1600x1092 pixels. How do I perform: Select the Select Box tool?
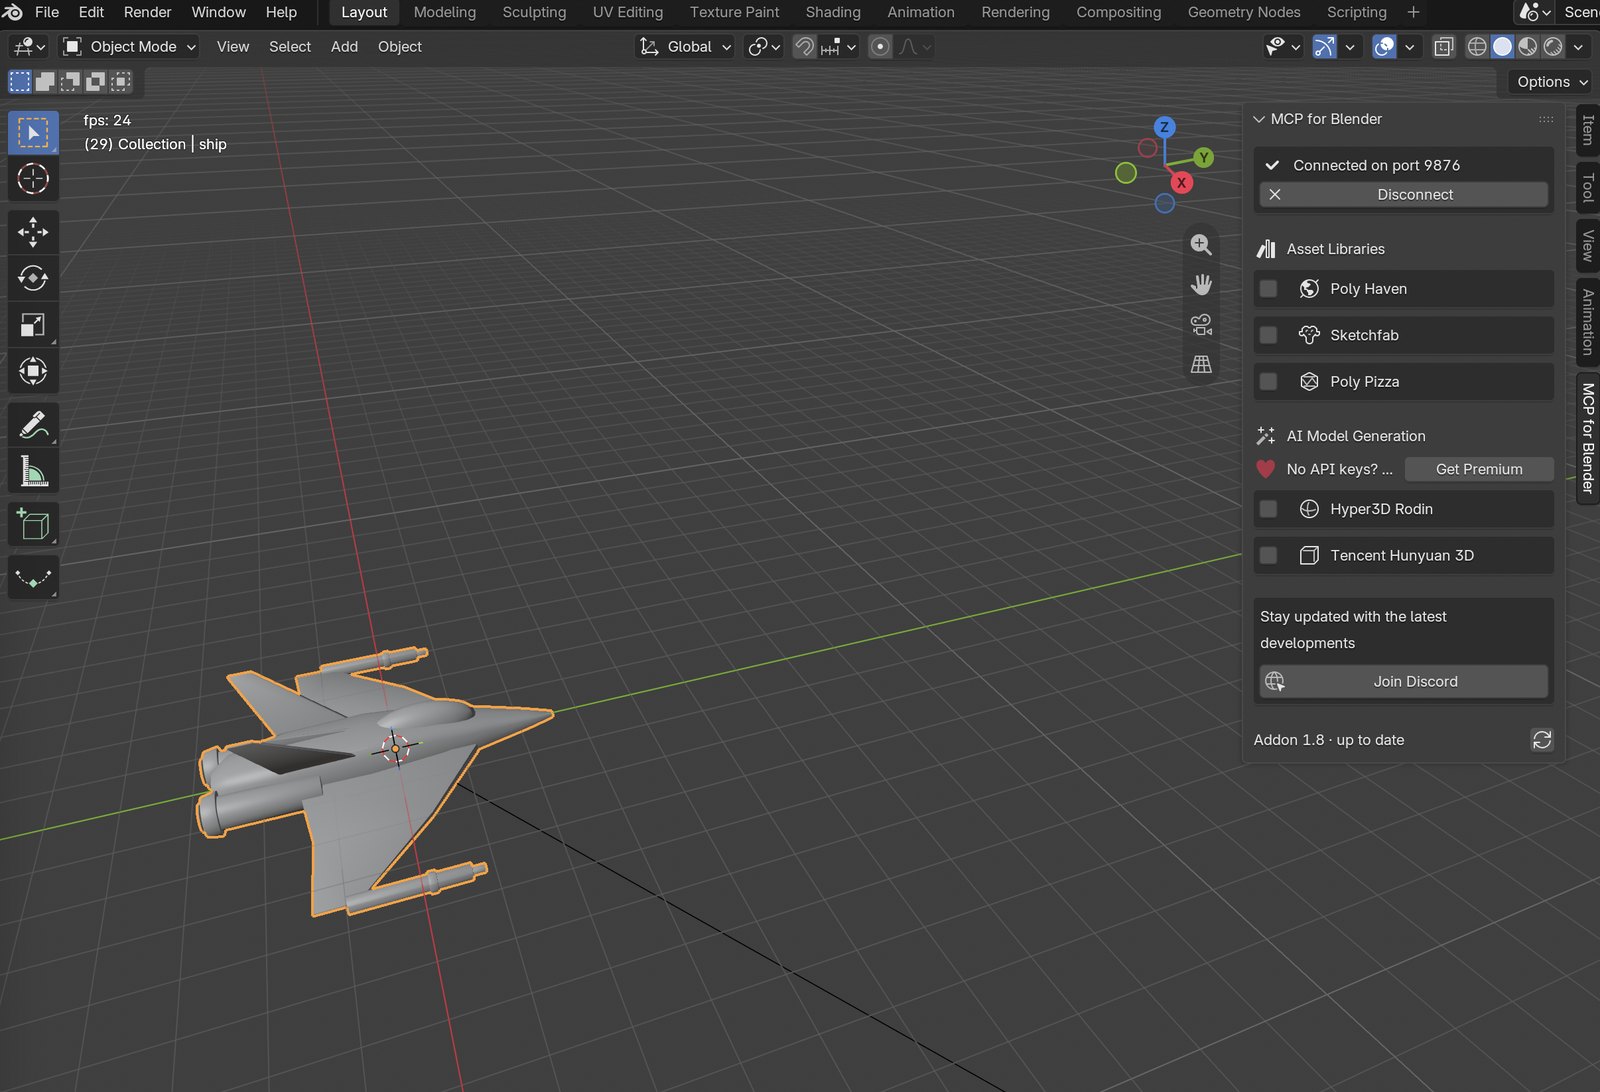[x=33, y=133]
